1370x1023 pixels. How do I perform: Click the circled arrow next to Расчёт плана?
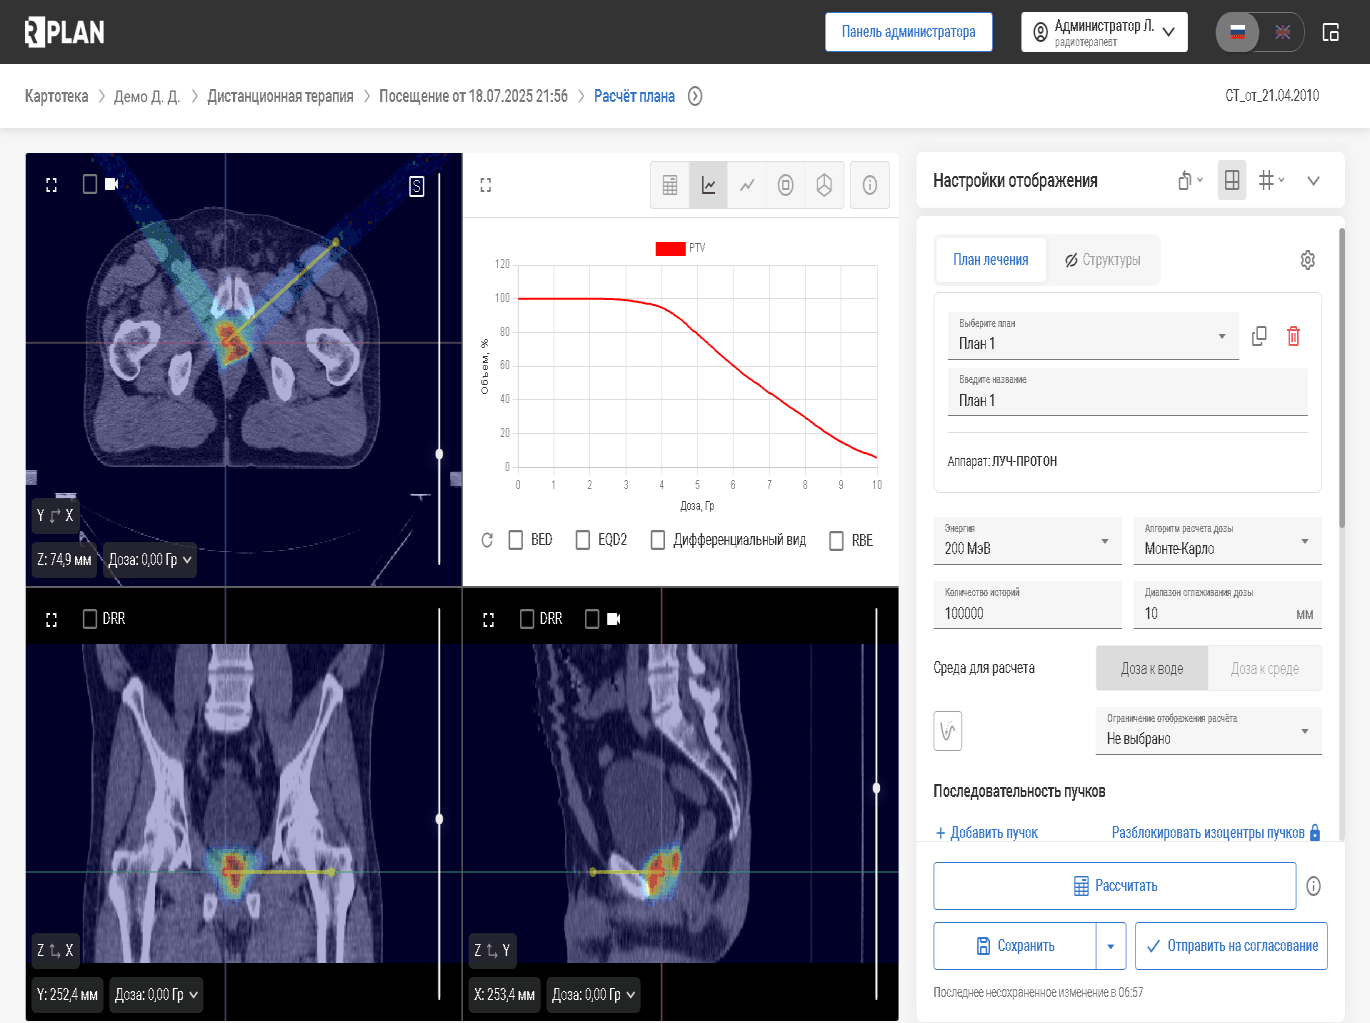tap(695, 96)
